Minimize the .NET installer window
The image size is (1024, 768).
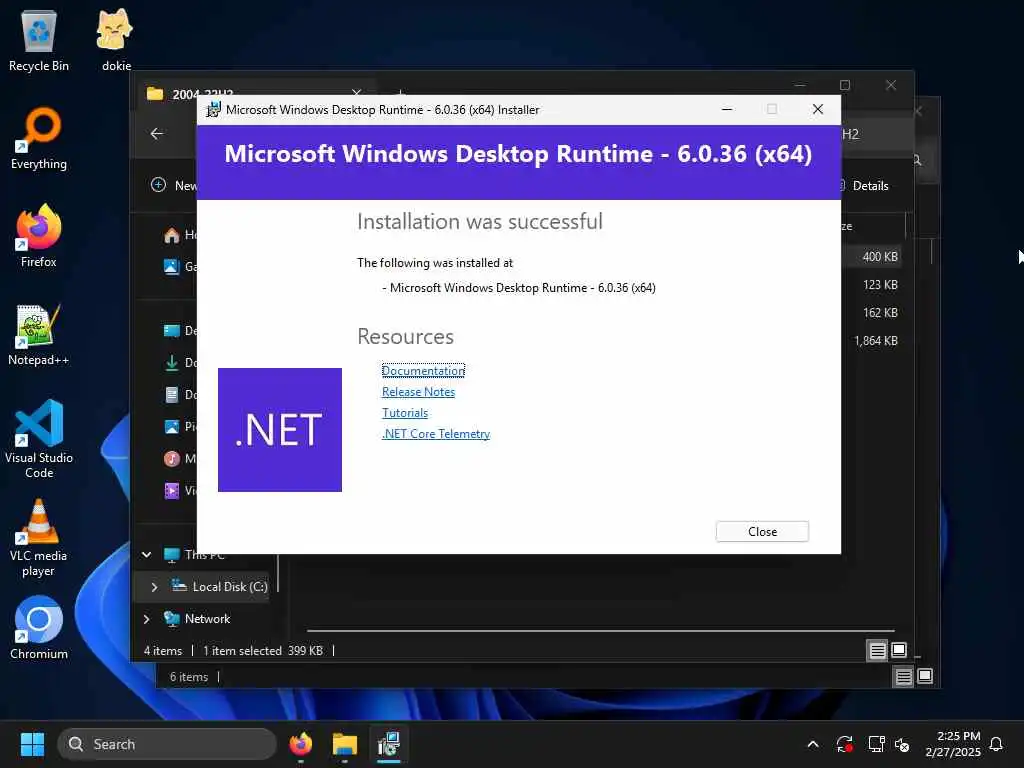726,109
